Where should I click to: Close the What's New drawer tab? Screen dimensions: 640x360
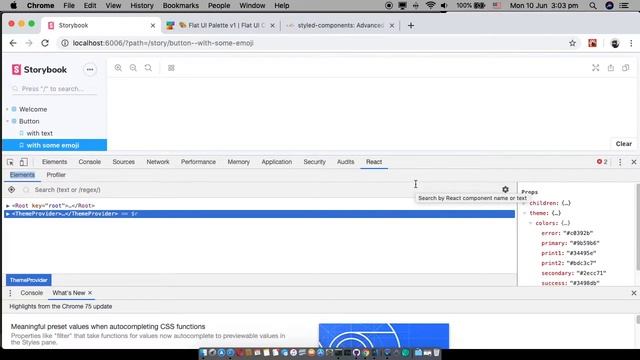point(90,293)
